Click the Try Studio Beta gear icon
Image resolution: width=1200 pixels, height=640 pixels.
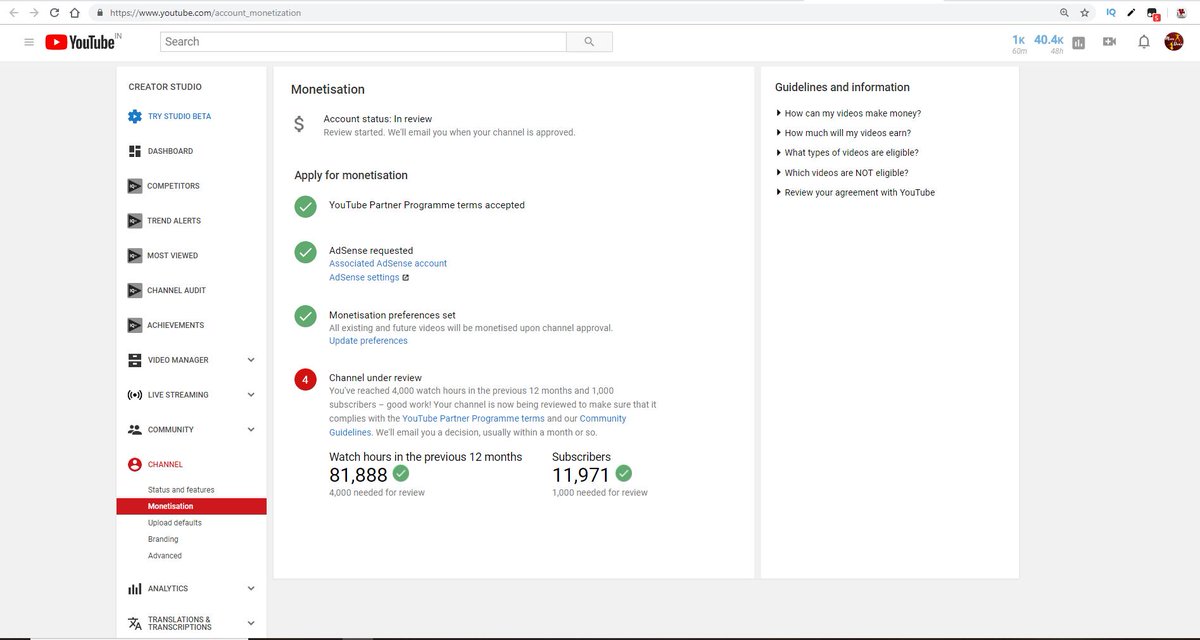(x=135, y=116)
